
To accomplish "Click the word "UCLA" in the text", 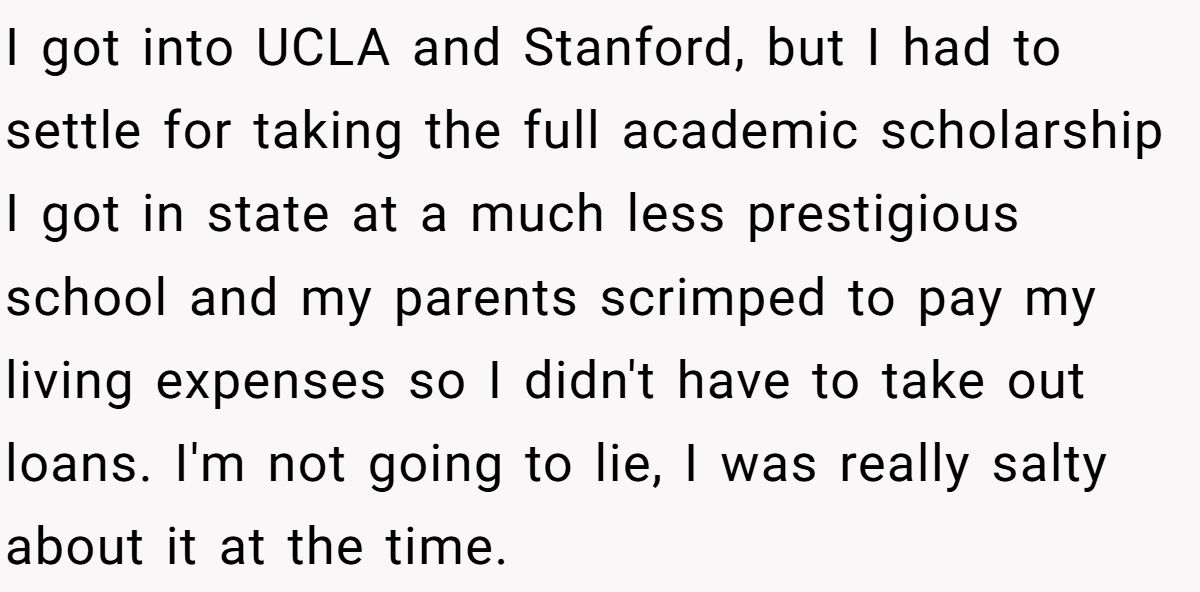I will (x=320, y=49).
